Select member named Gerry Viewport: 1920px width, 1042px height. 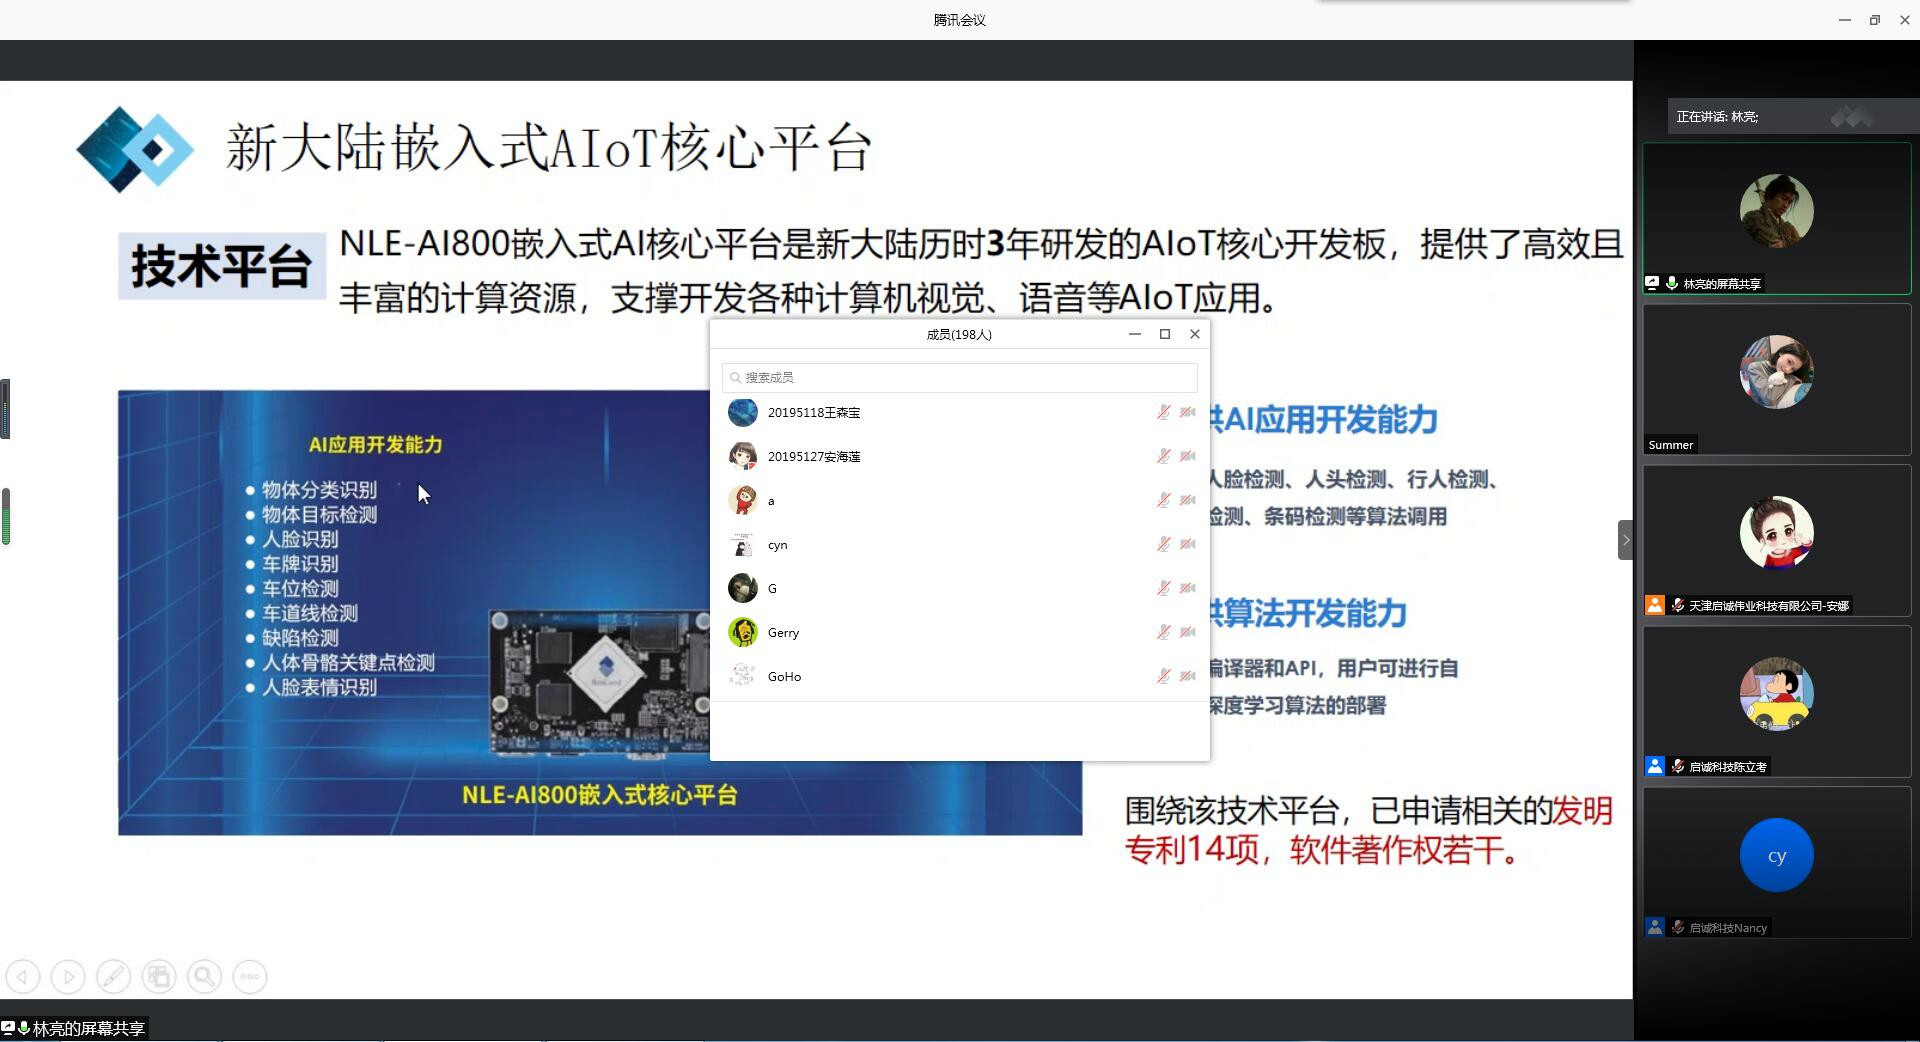coord(959,632)
